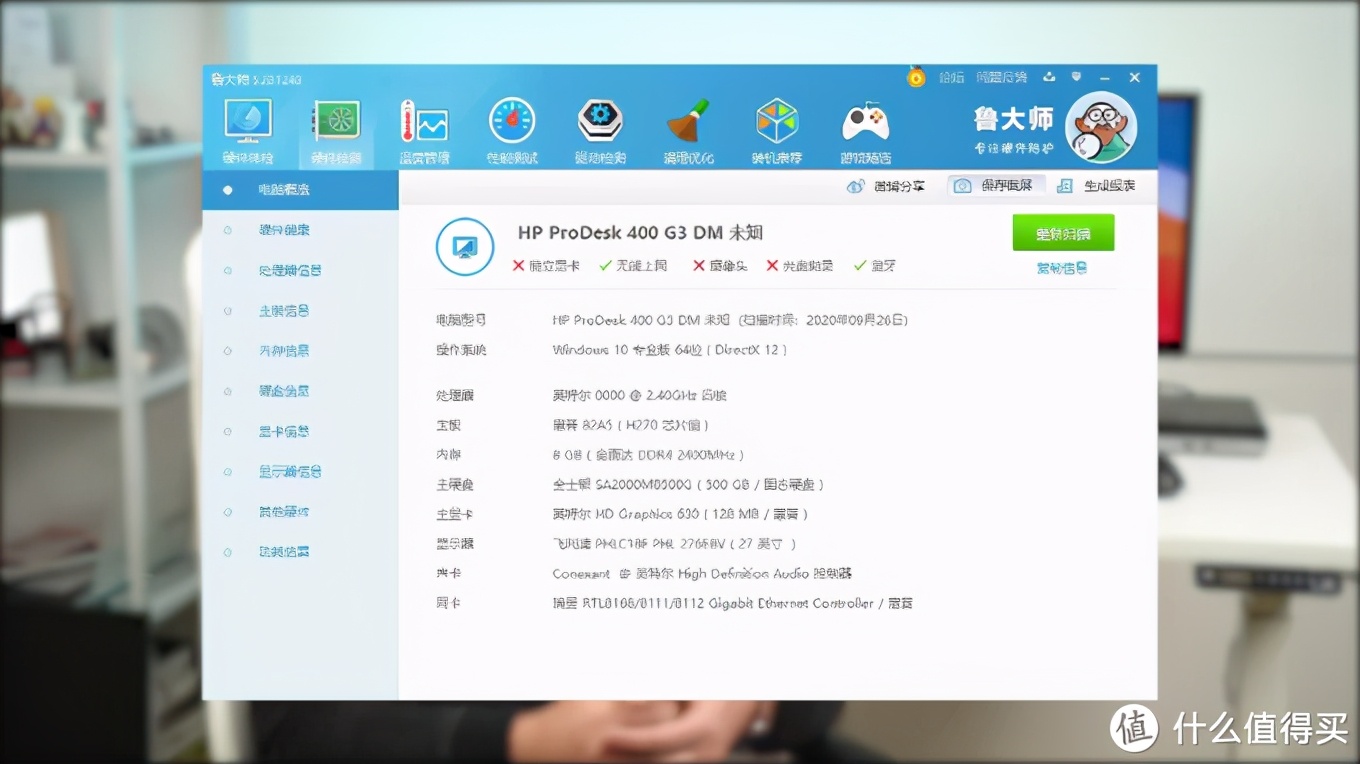Click green check Bluetooth status label
Viewport: 1360px width, 764px height.
click(x=875, y=266)
